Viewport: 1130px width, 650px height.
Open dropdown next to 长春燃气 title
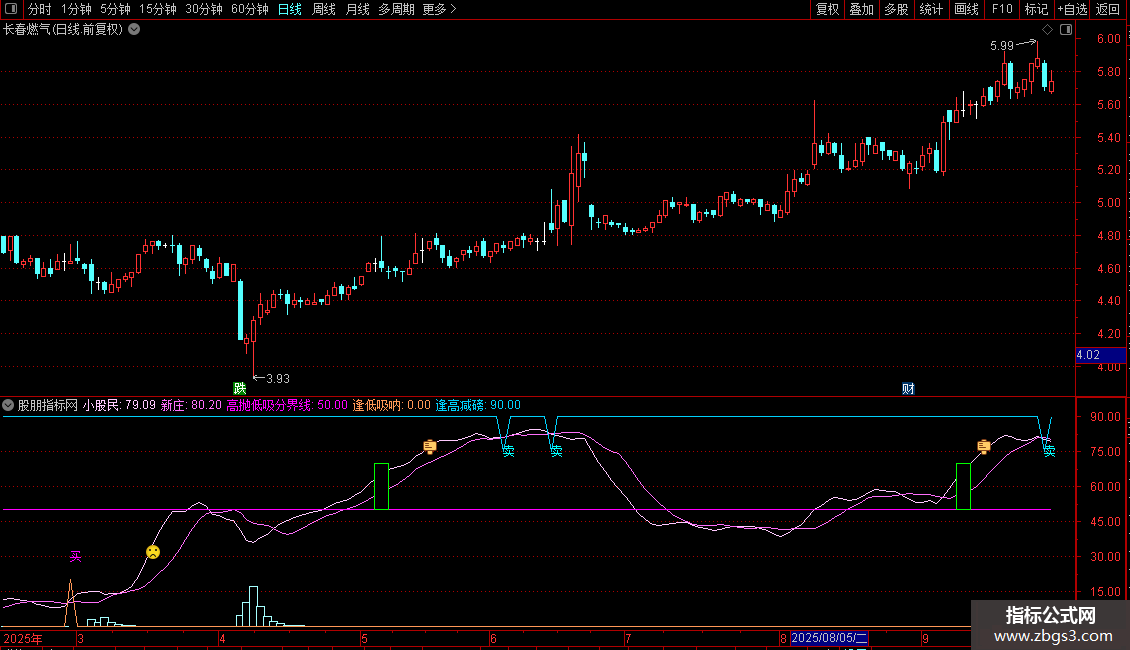click(x=134, y=30)
